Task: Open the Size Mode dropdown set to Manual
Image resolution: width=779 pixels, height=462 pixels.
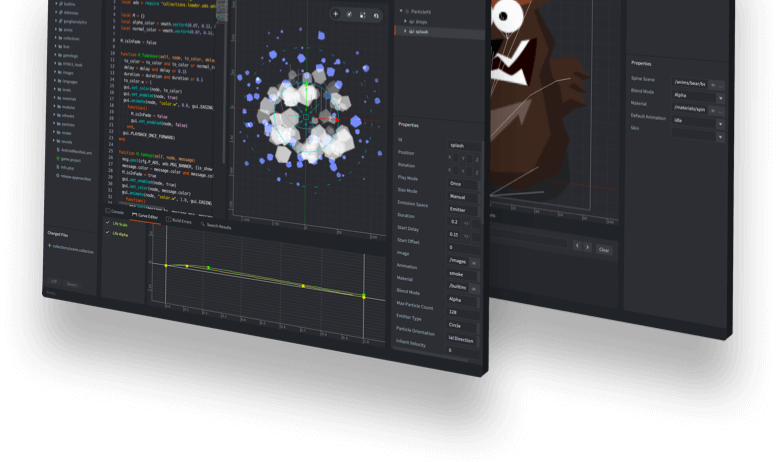Action: [x=464, y=197]
